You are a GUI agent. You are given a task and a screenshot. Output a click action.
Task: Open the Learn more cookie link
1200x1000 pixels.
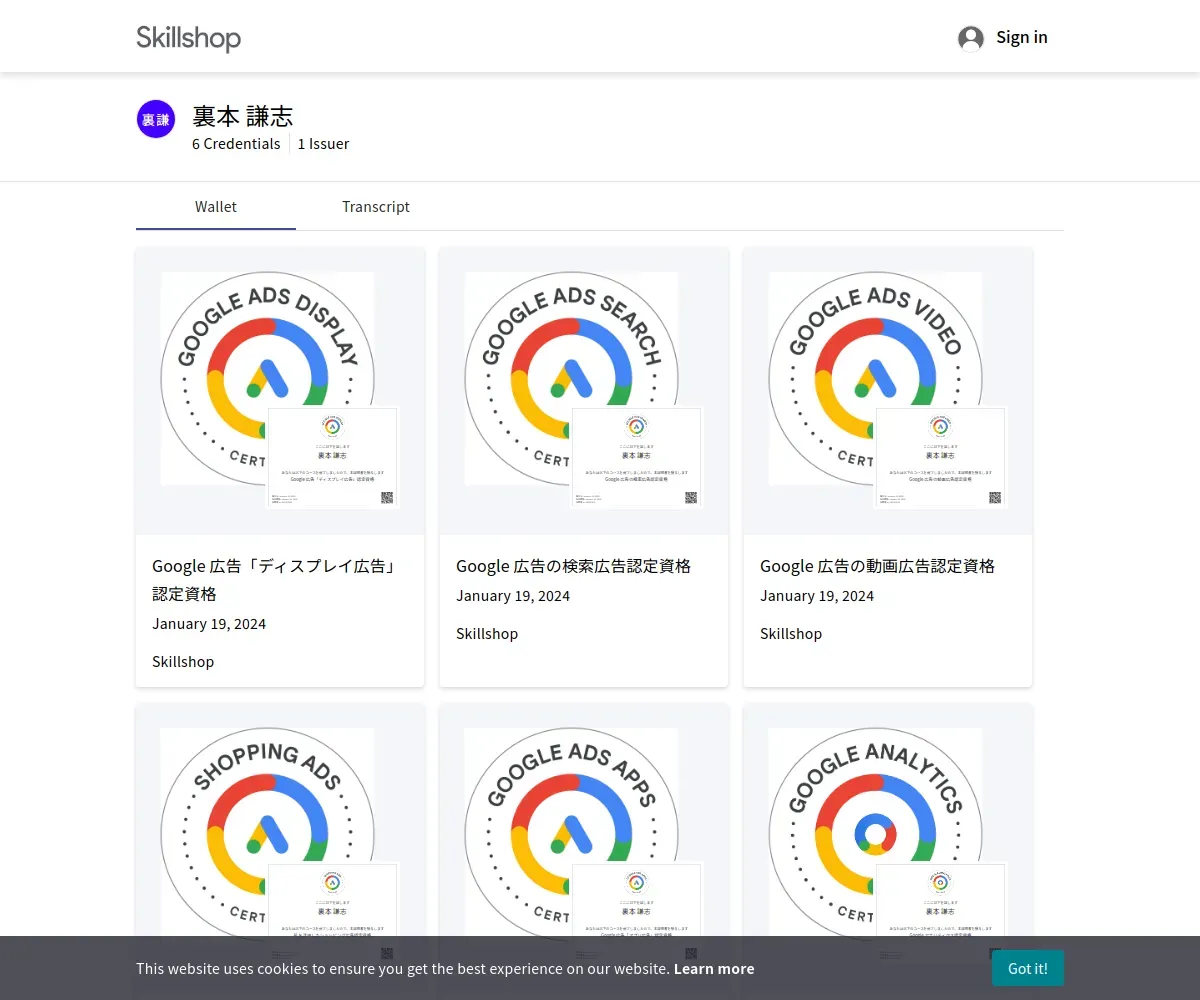(714, 969)
